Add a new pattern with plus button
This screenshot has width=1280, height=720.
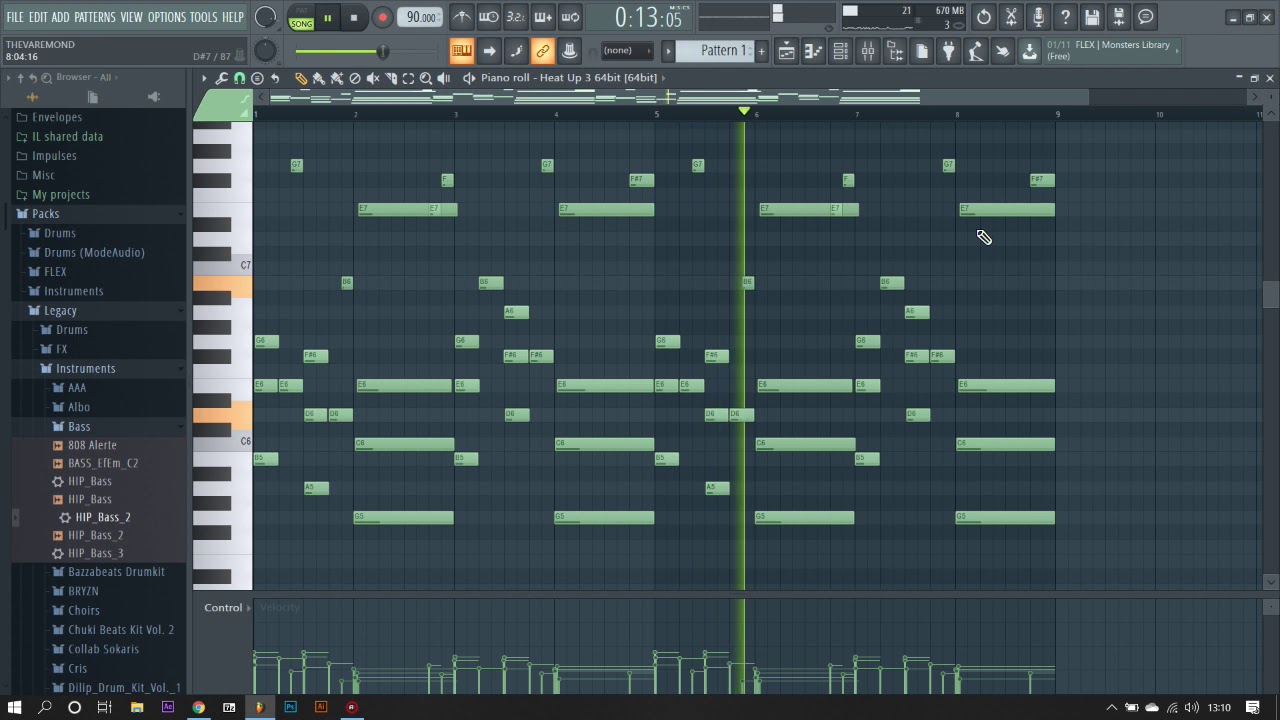pos(761,51)
